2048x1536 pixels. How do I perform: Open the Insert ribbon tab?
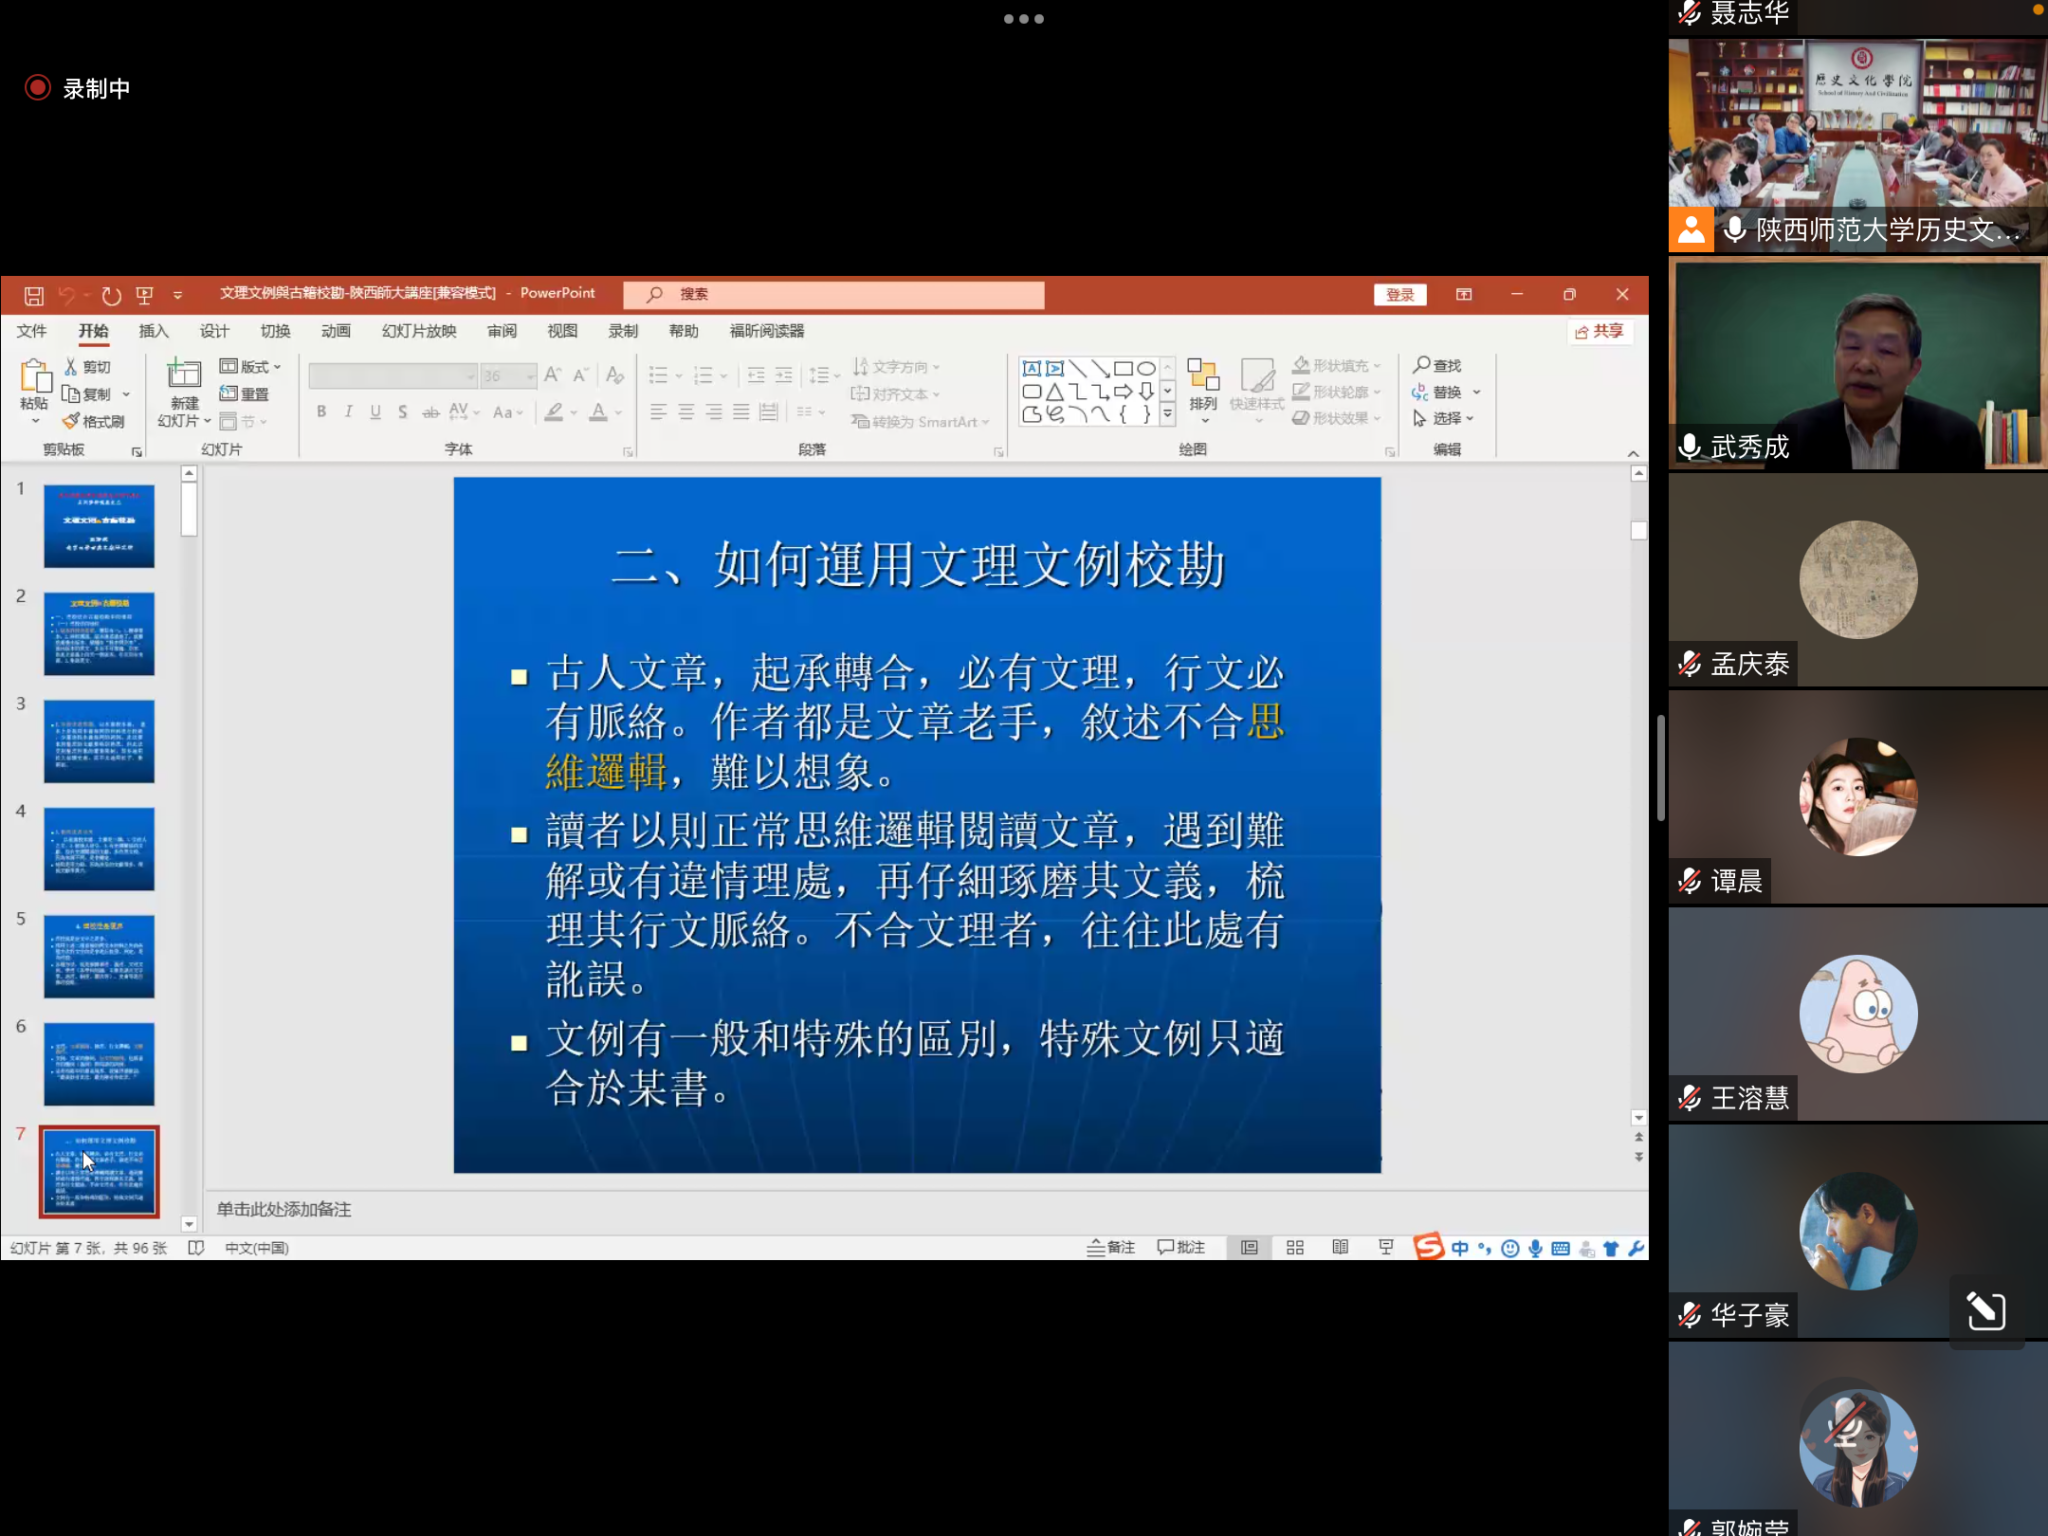tap(153, 331)
